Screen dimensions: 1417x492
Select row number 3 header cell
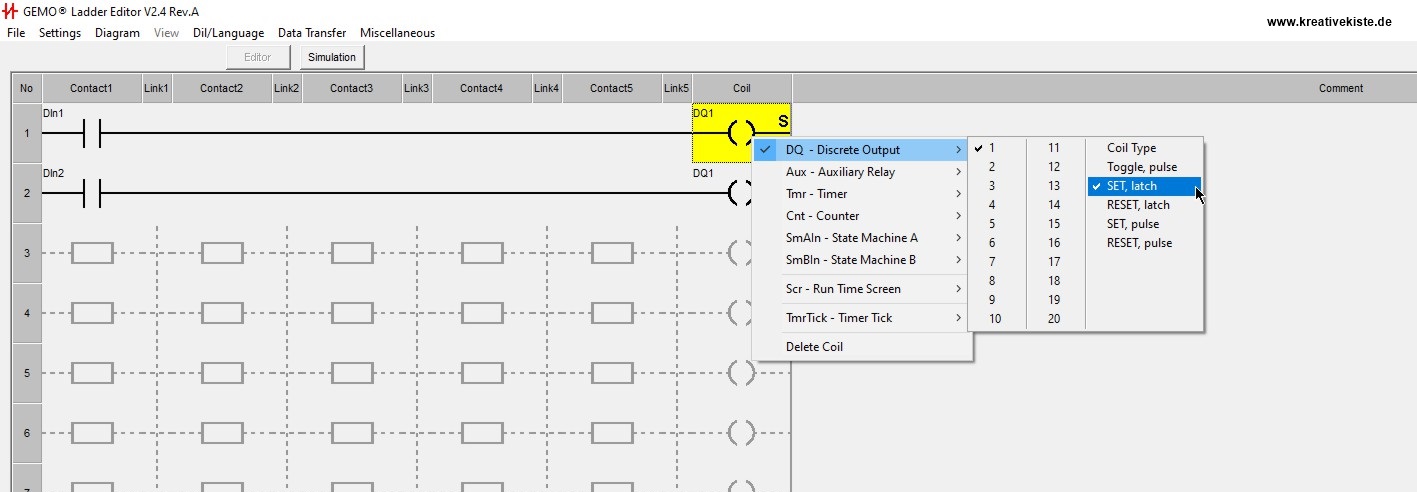pyautogui.click(x=26, y=253)
